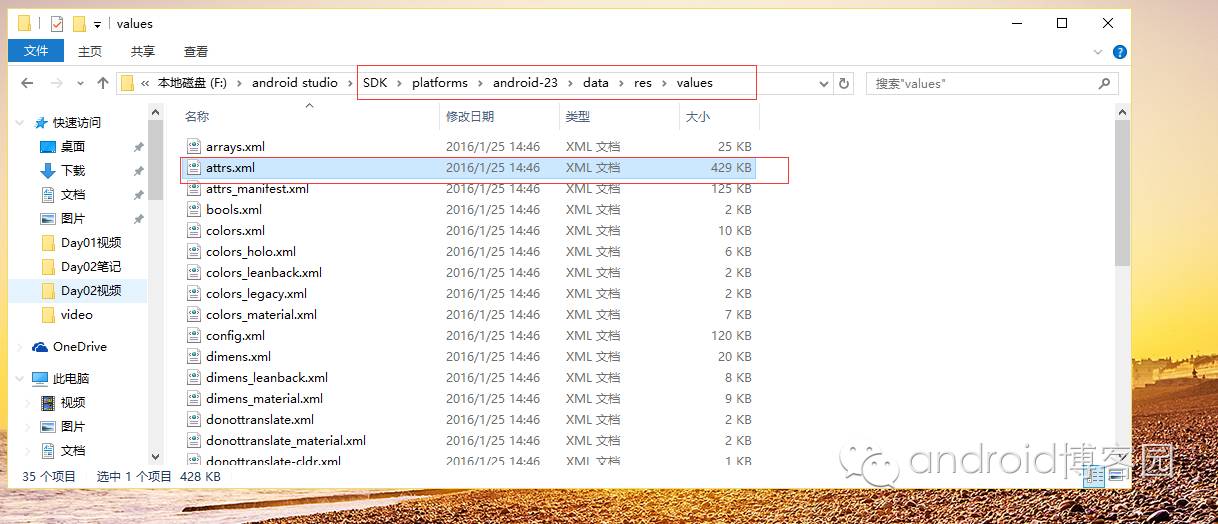
Task: Select 下载 in quick access
Action: click(x=73, y=170)
